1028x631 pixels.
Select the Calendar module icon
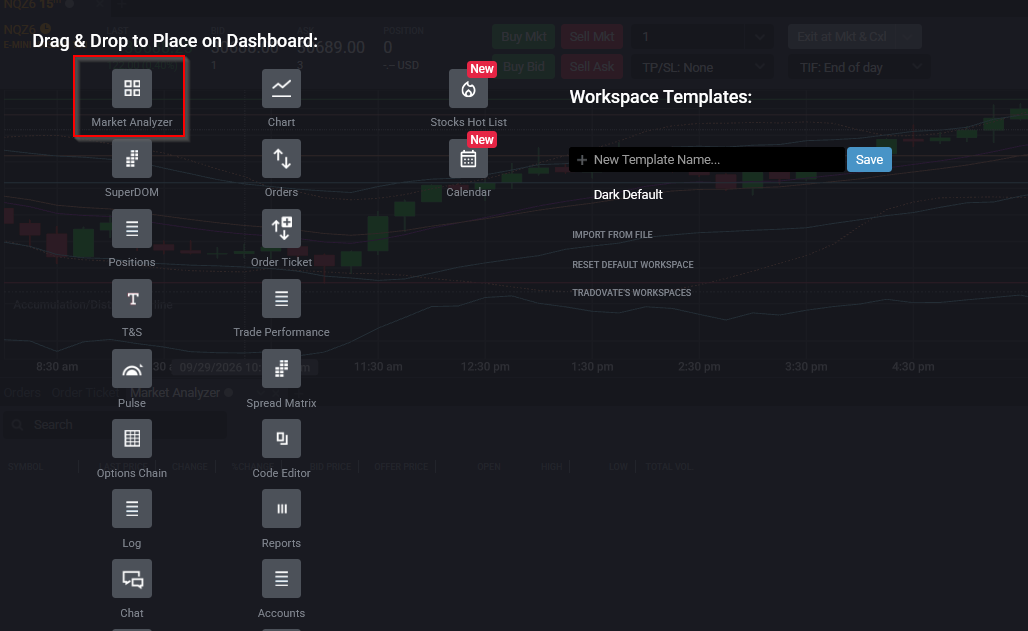pyautogui.click(x=468, y=159)
